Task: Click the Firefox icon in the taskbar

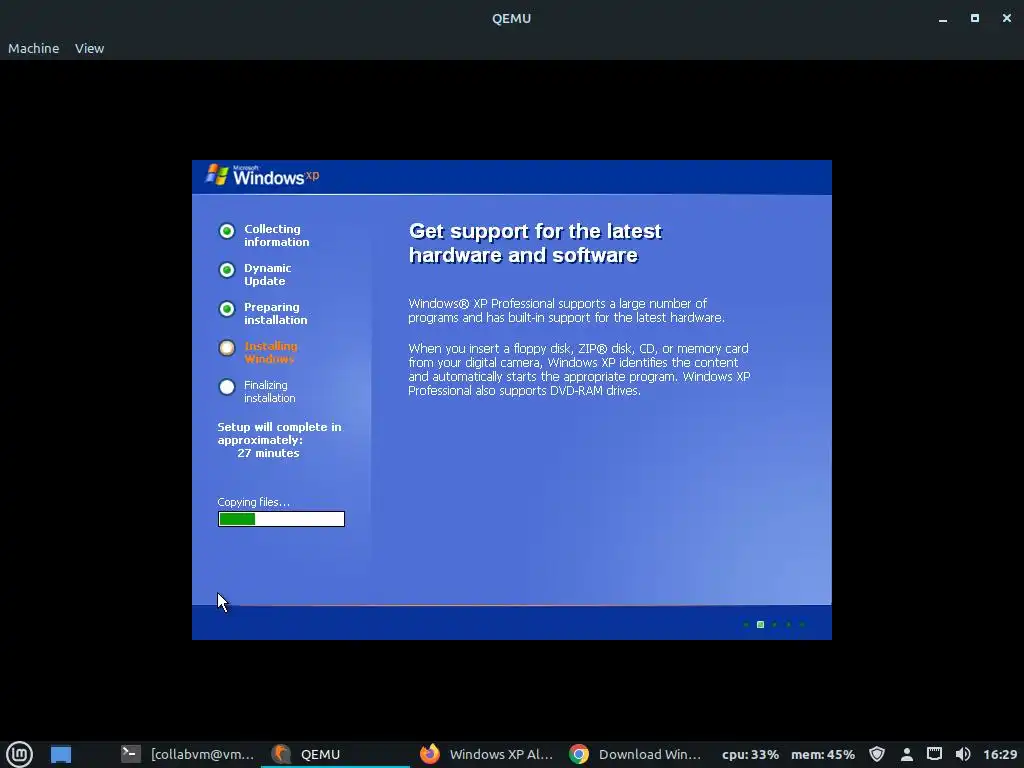Action: point(430,754)
